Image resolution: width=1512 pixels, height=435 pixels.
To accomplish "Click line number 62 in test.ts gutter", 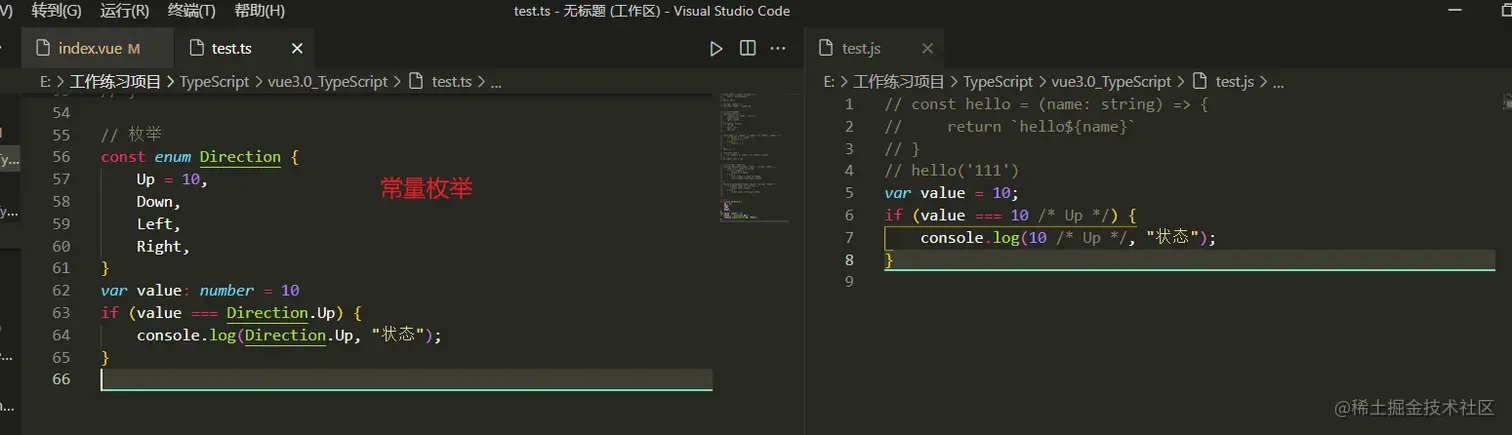I will coord(60,290).
